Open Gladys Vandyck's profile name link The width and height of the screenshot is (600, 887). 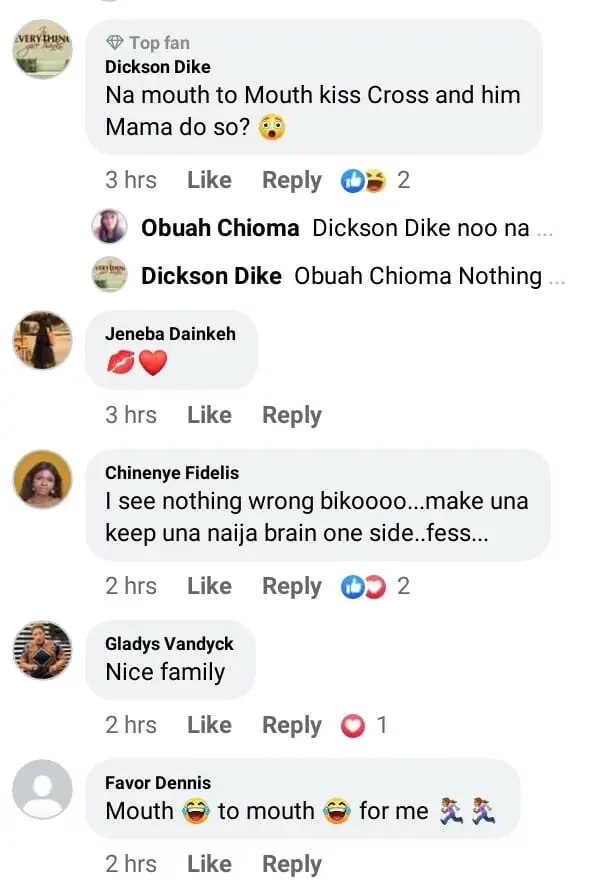[168, 644]
